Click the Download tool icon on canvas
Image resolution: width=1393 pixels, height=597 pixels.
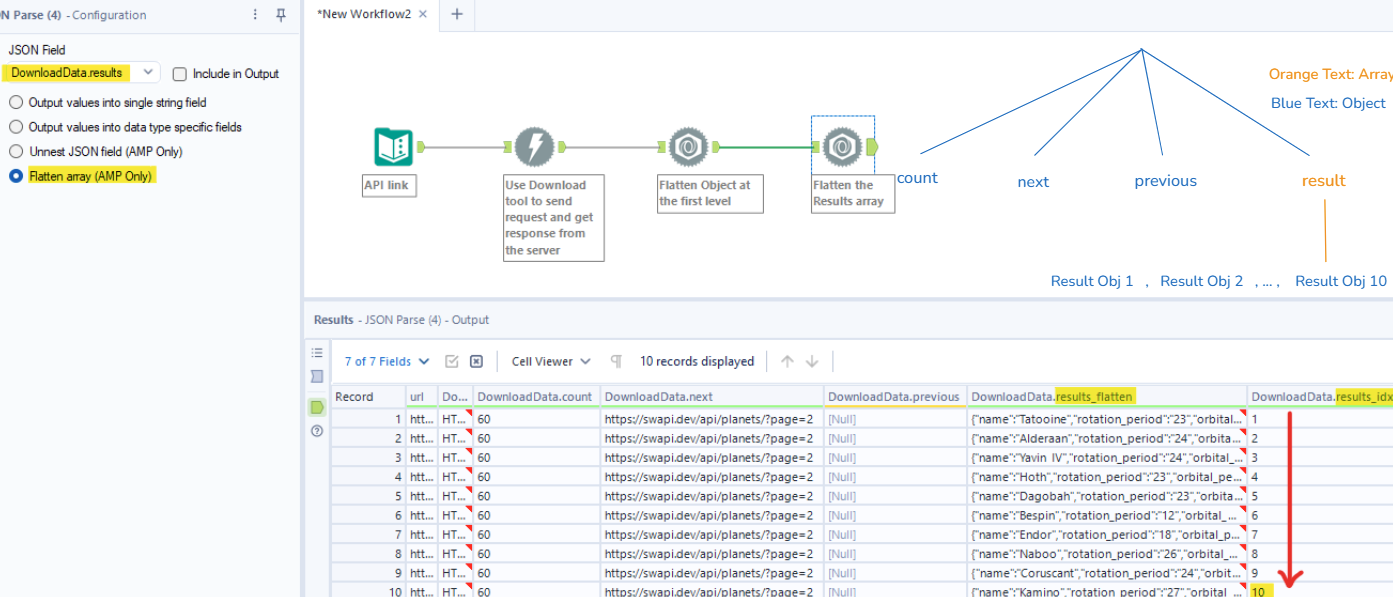pos(534,147)
